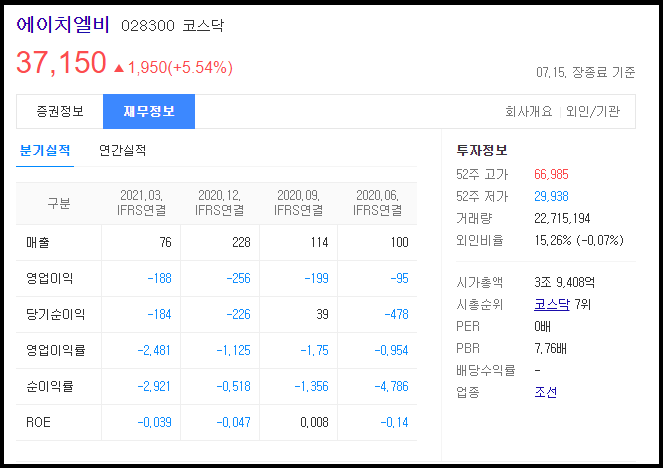Click the price change 1,950(+5.54%)

pyautogui.click(x=180, y=67)
